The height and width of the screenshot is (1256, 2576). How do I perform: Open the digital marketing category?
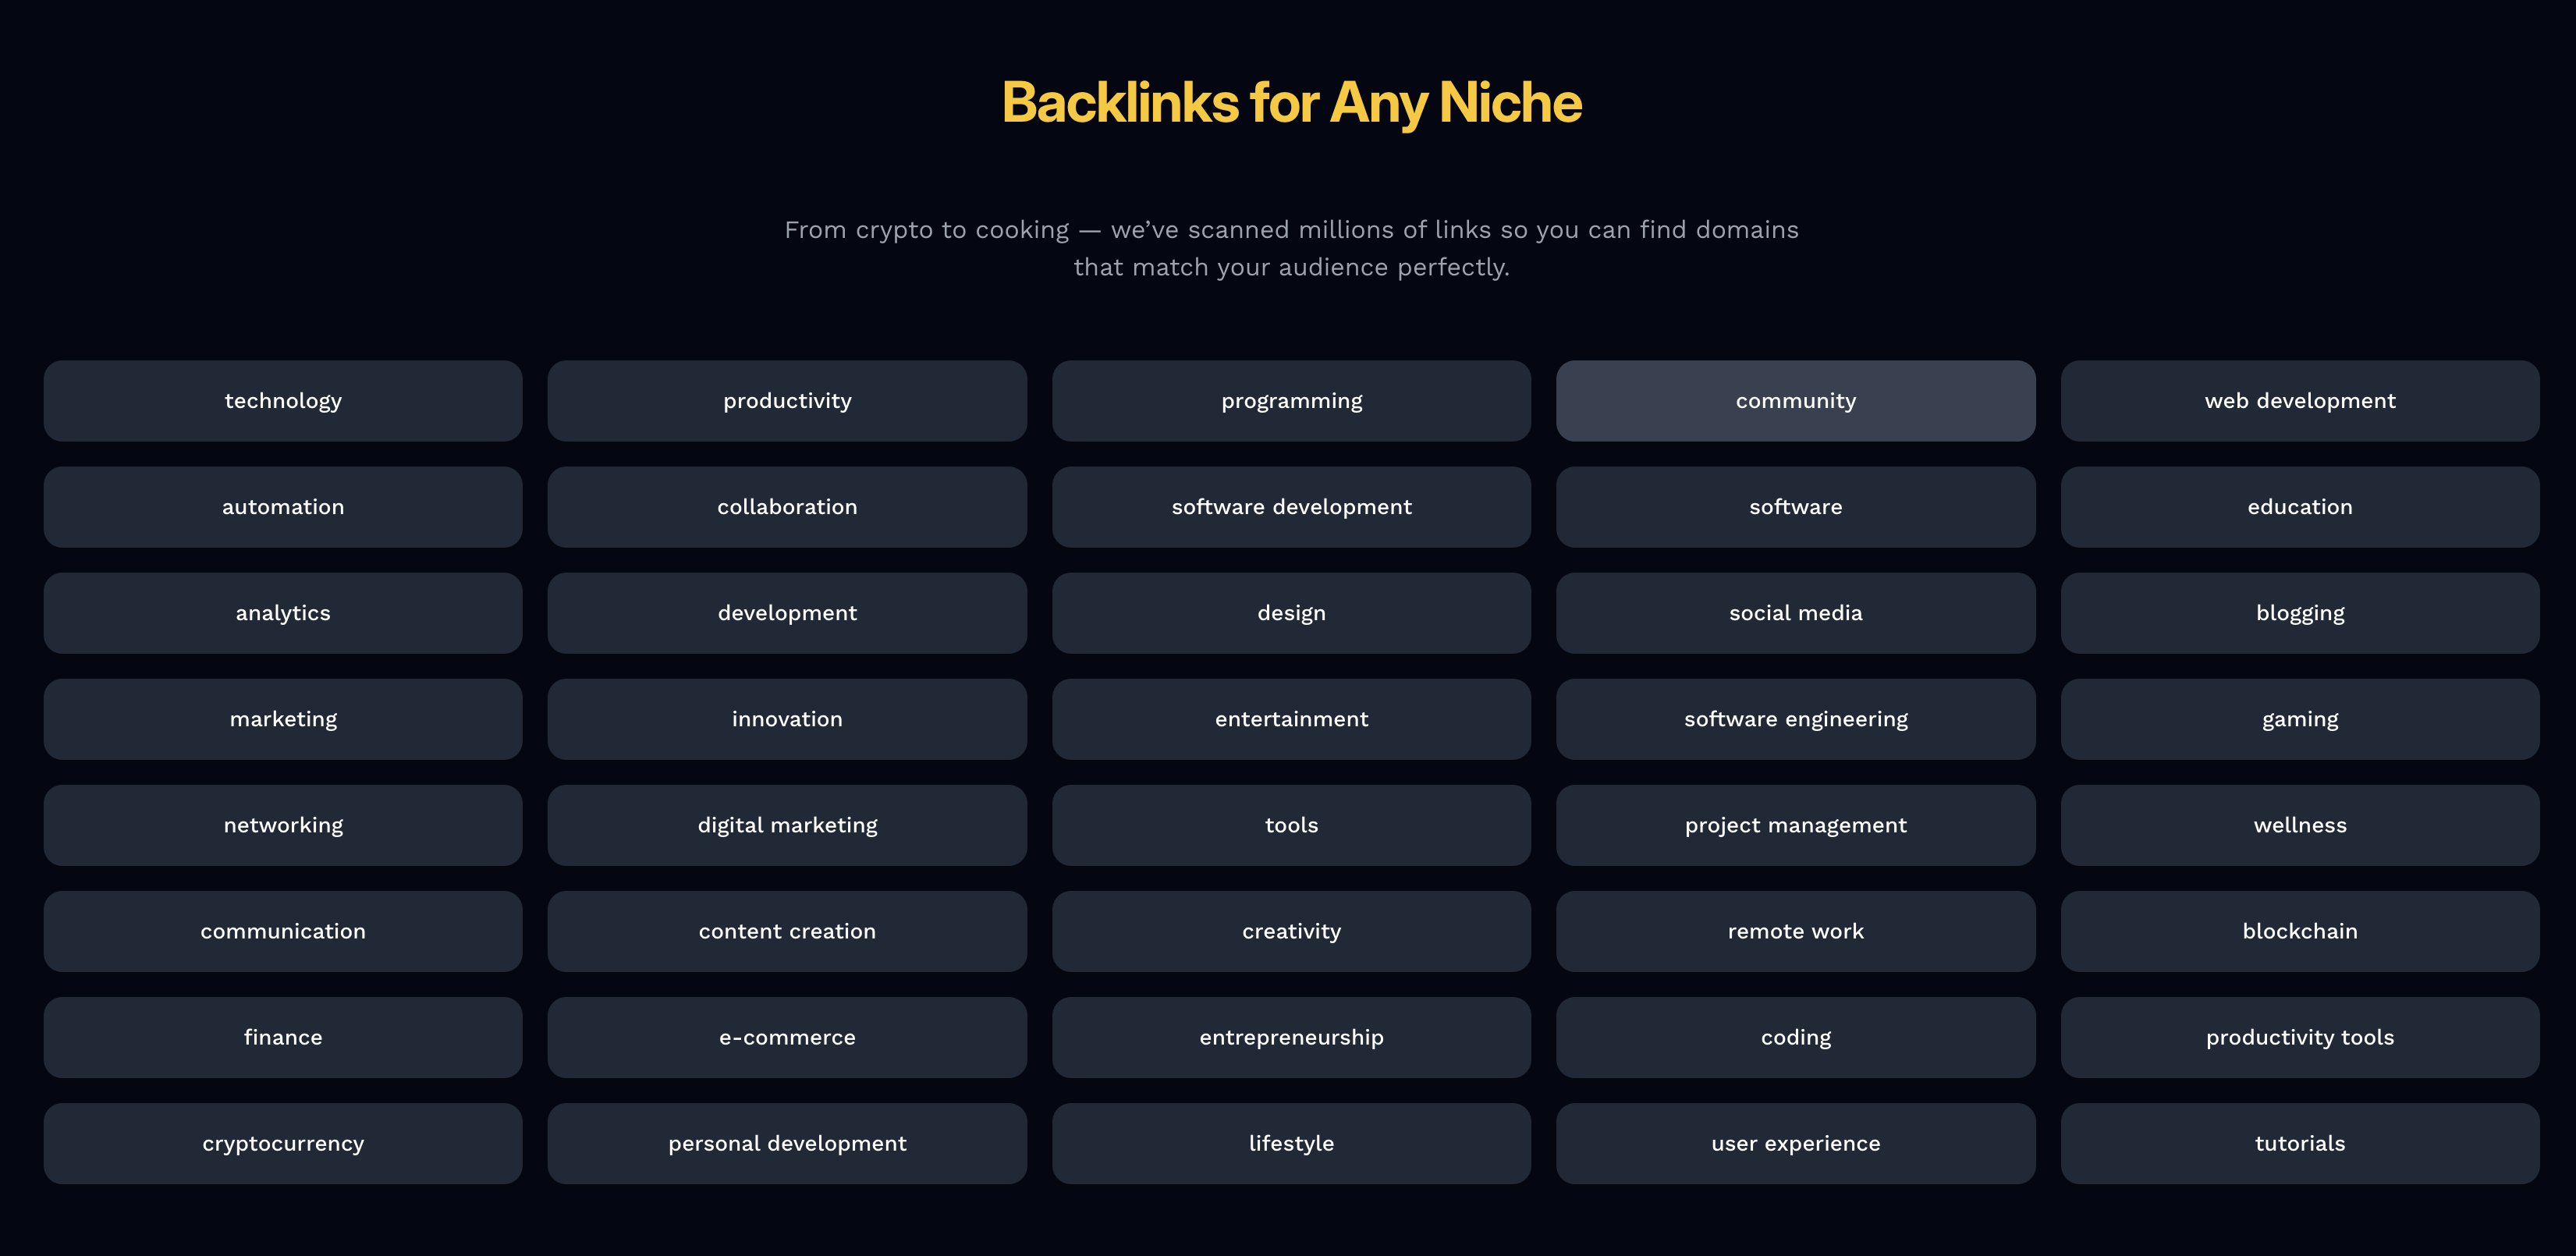coord(787,825)
